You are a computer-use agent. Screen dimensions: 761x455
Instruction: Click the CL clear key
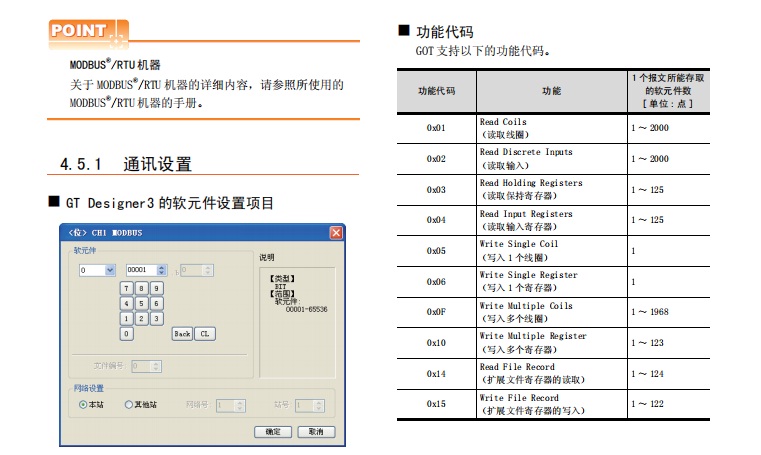tap(204, 334)
